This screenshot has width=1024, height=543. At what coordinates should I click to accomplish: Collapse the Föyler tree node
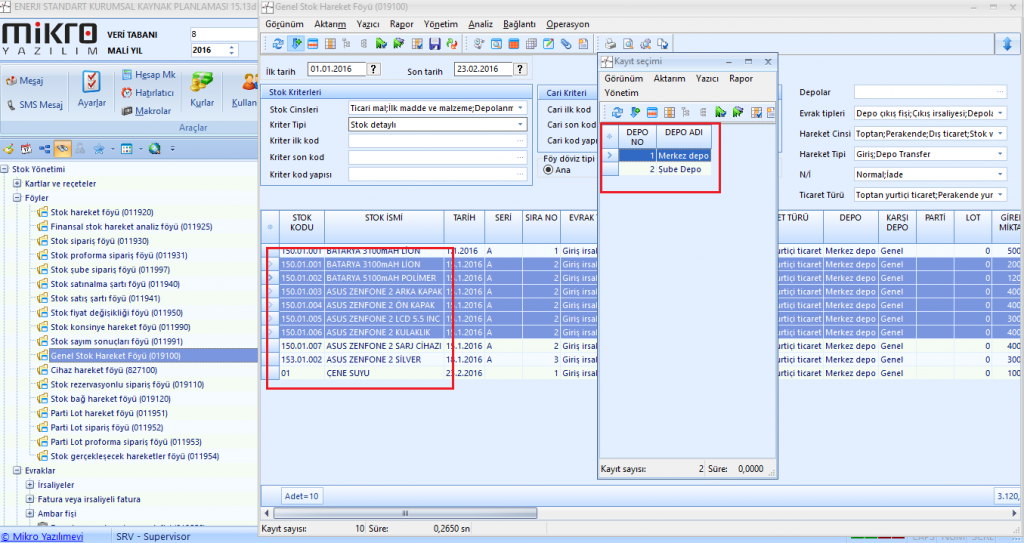tap(17, 198)
